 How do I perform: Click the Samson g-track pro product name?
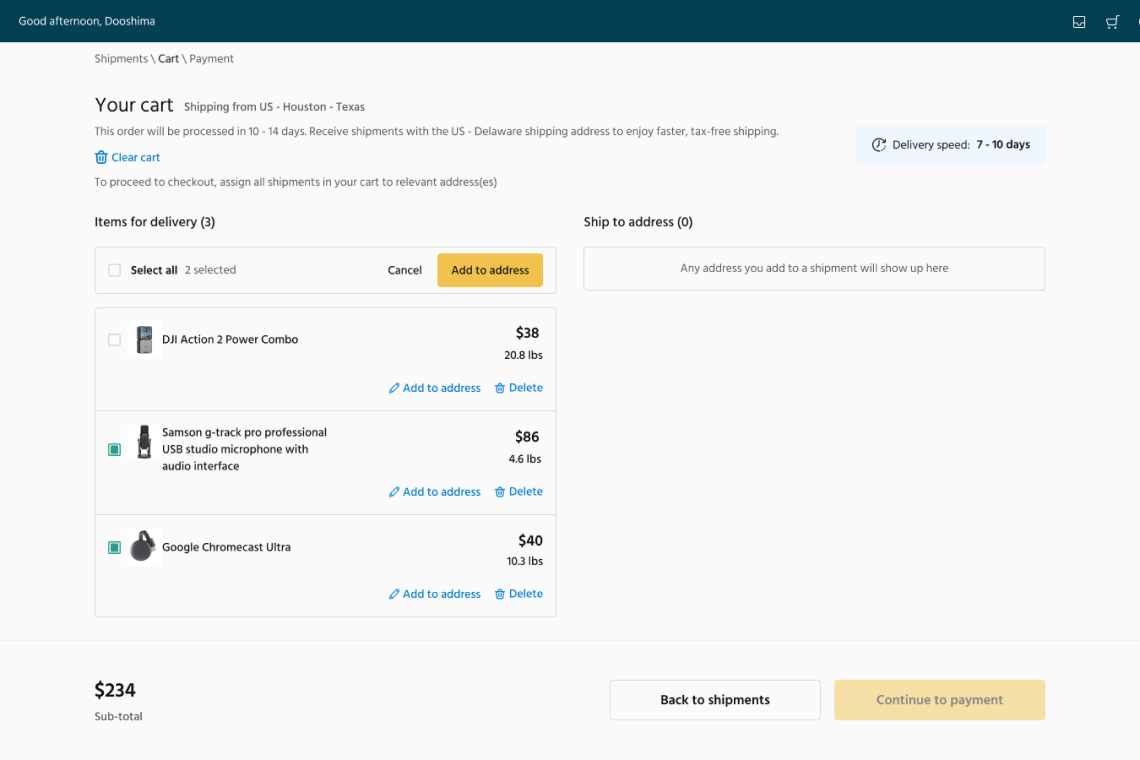pyautogui.click(x=244, y=449)
